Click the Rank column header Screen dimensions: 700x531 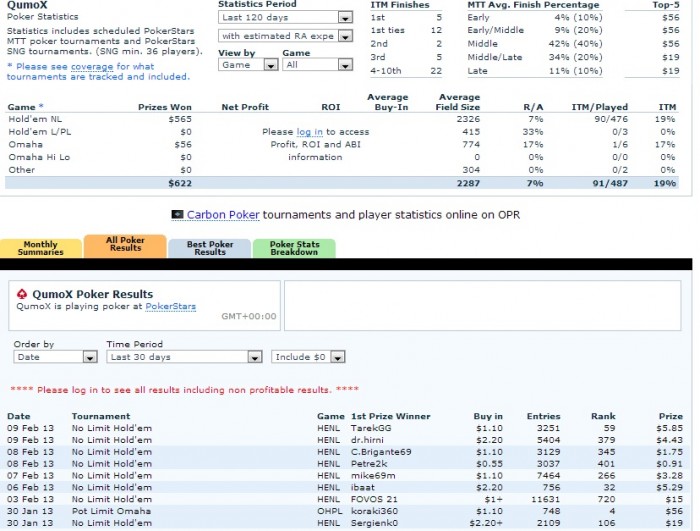(603, 416)
